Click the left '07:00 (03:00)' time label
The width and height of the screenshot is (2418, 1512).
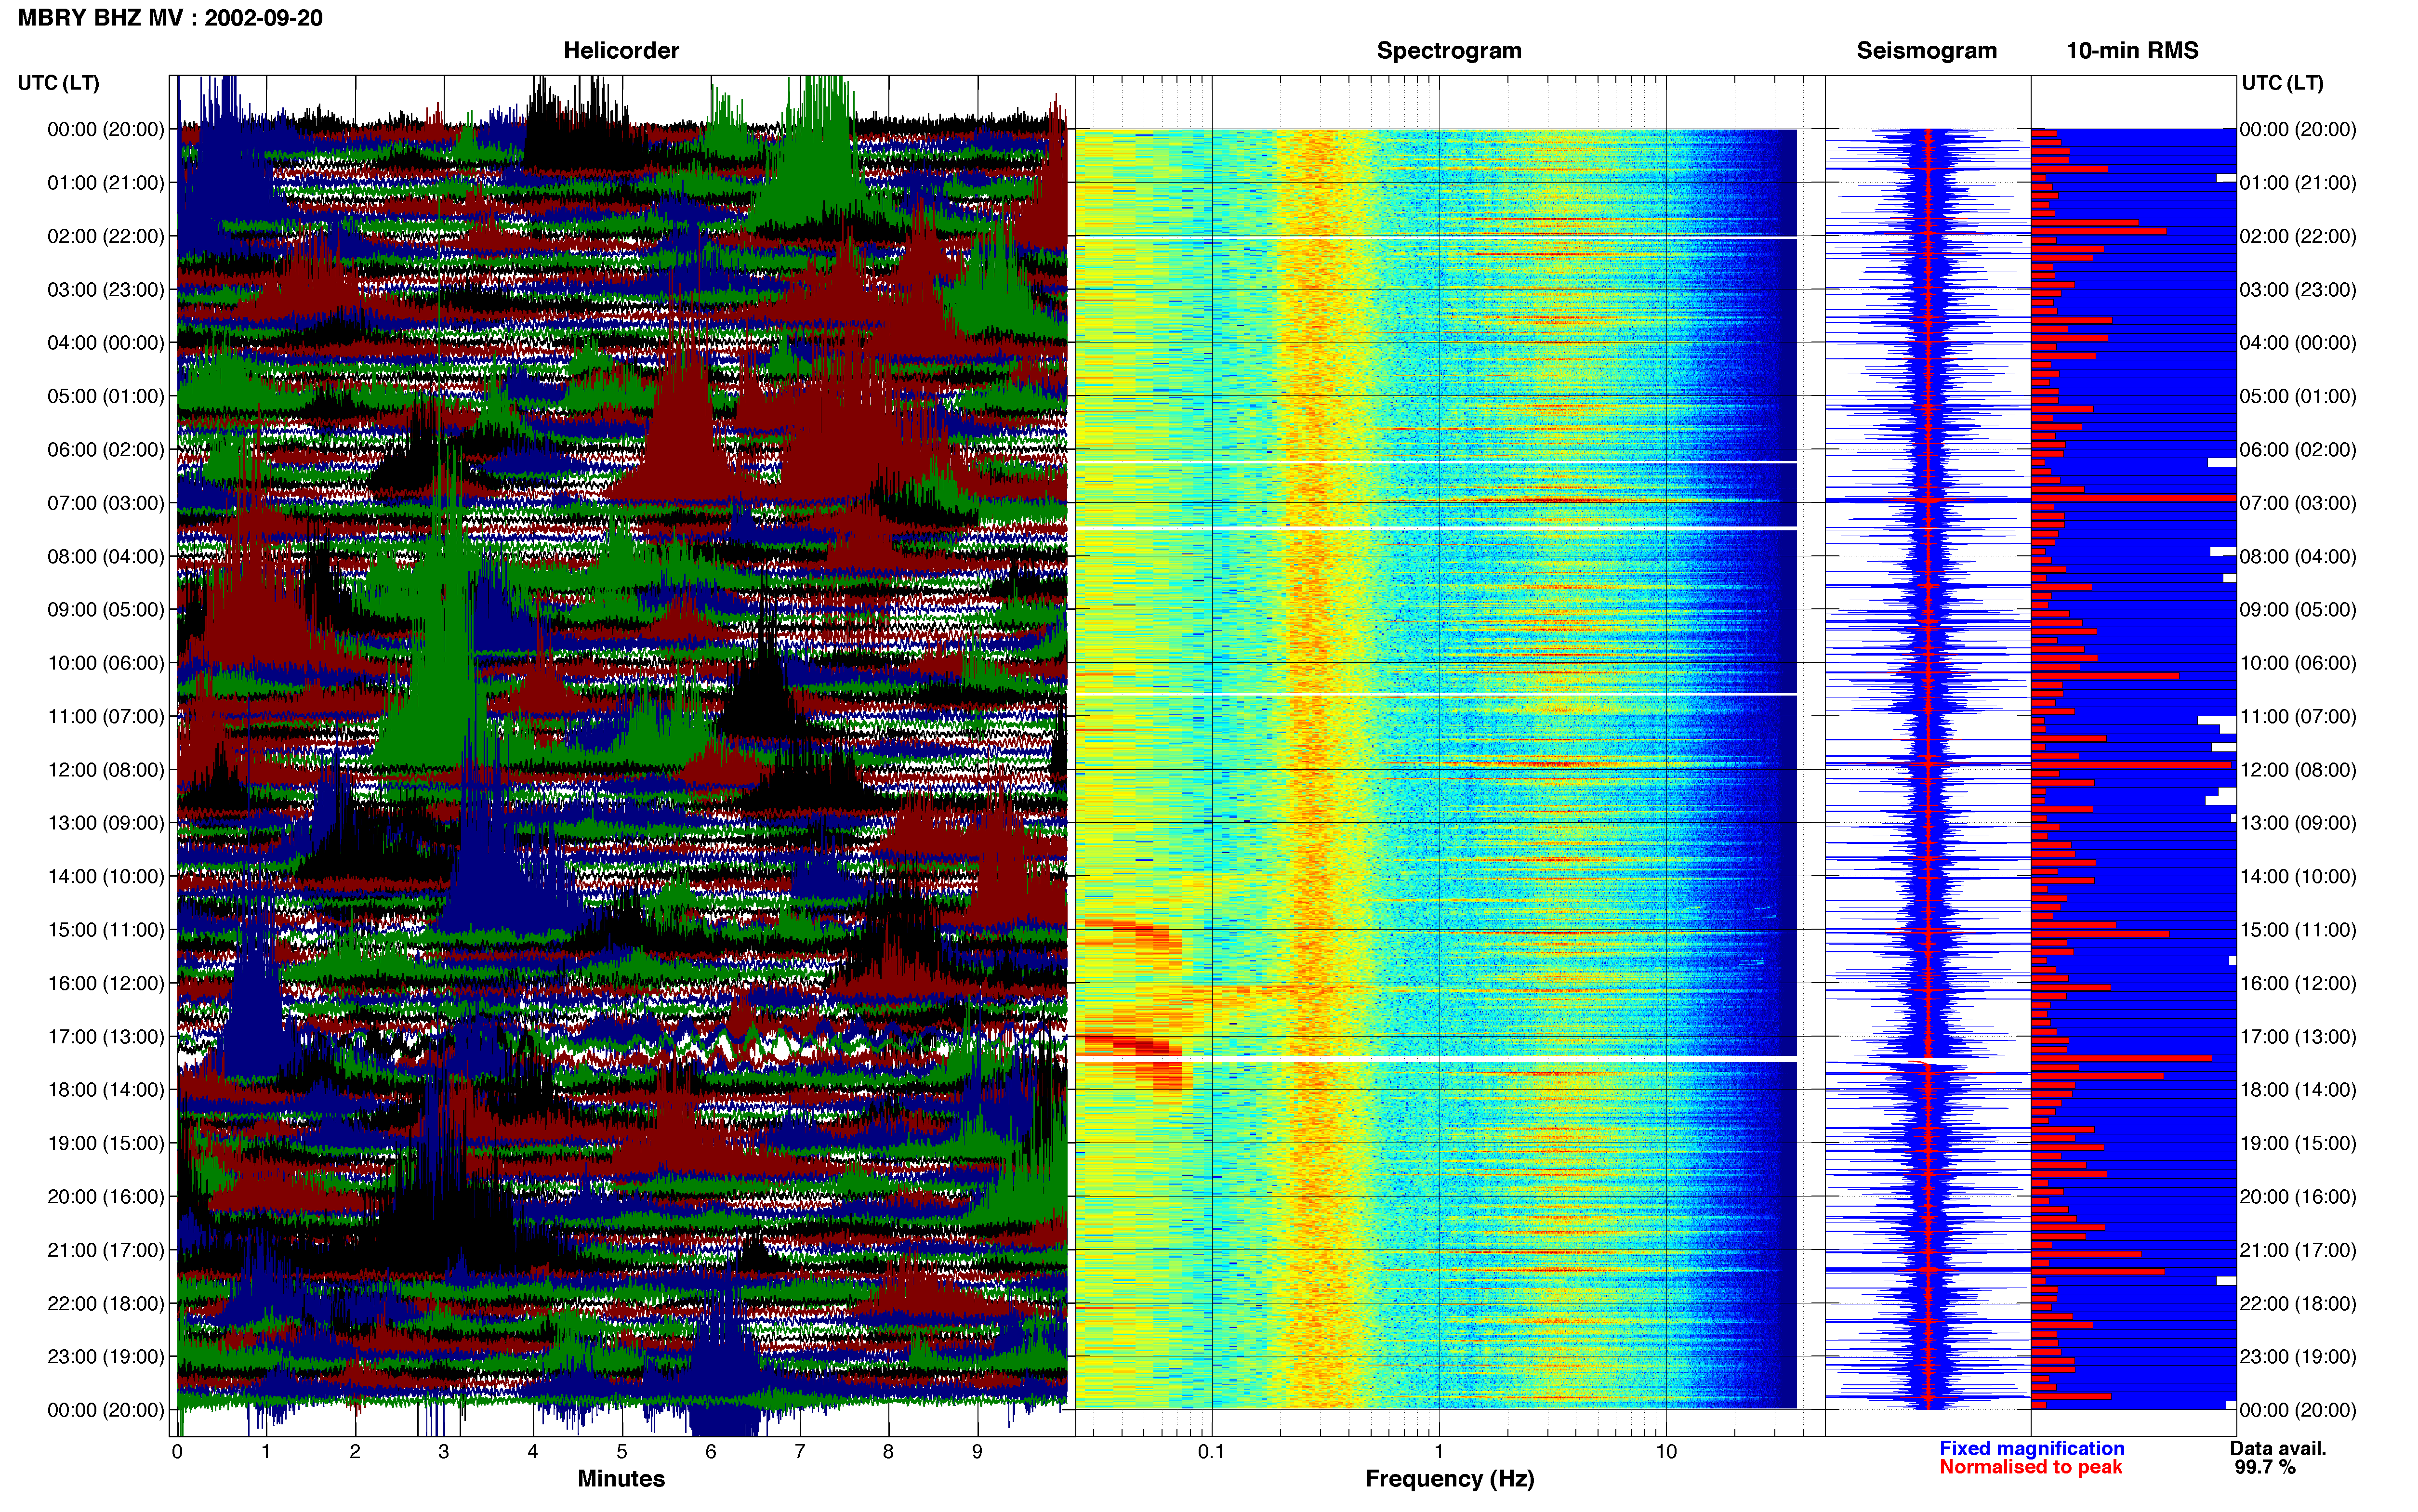click(106, 503)
